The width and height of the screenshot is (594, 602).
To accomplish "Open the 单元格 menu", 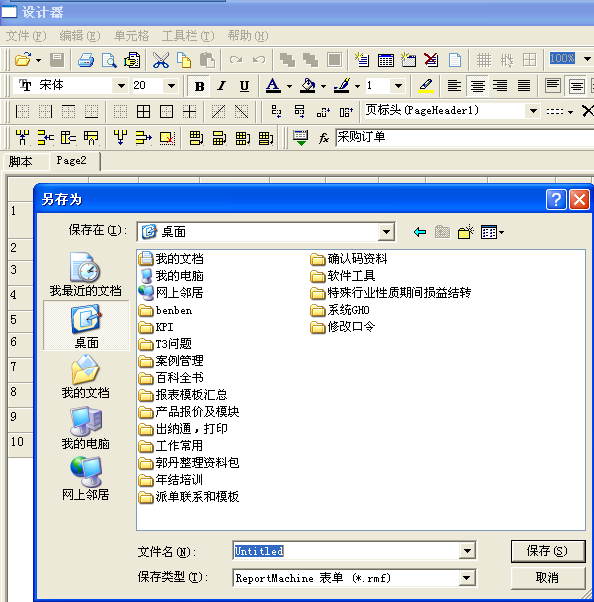I will pyautogui.click(x=131, y=36).
